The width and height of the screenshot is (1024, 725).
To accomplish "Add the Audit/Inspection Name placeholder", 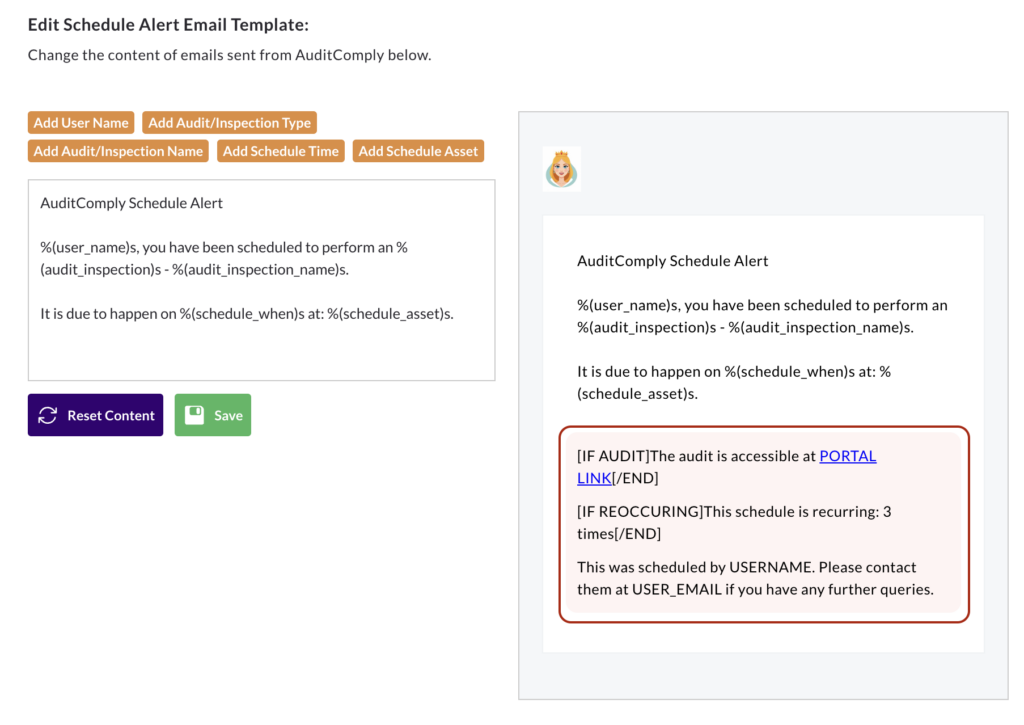I will pos(118,151).
